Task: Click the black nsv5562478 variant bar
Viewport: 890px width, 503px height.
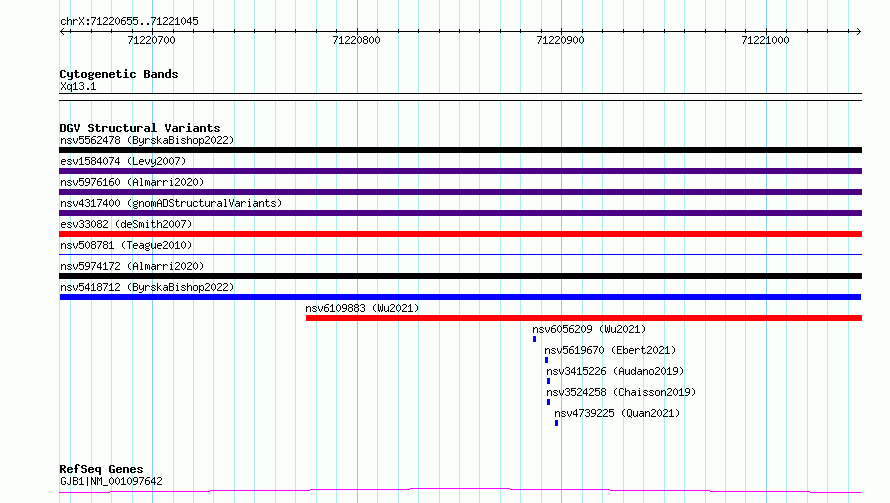Action: [460, 150]
